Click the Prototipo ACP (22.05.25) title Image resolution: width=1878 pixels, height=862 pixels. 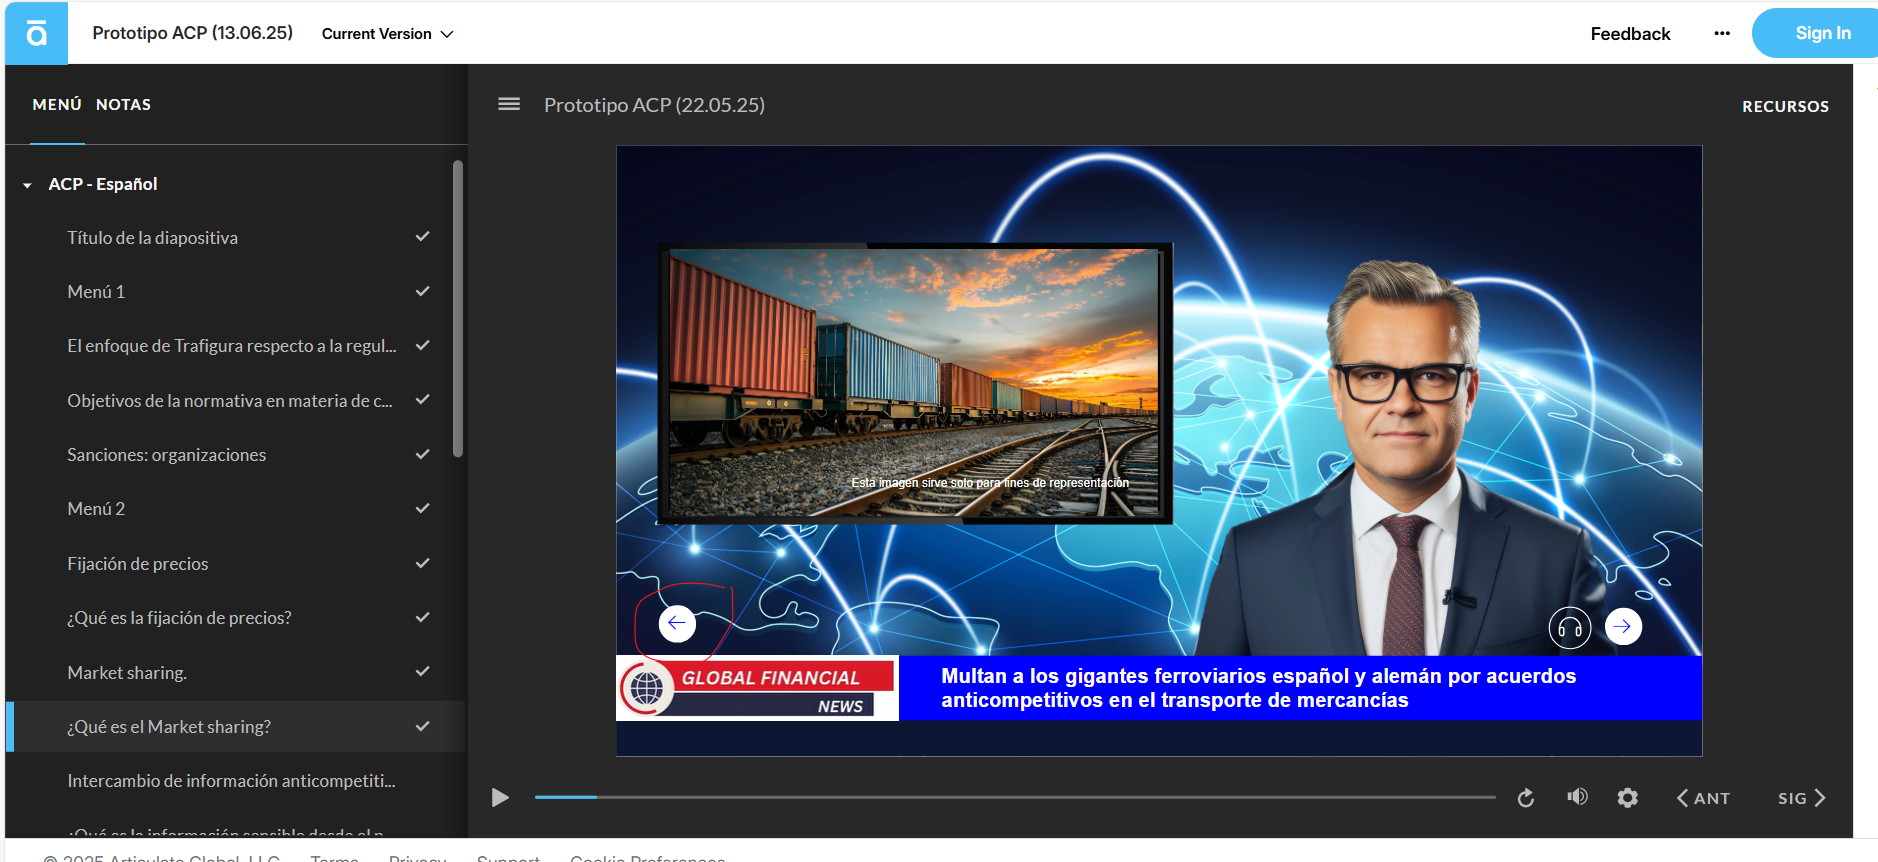tap(654, 105)
